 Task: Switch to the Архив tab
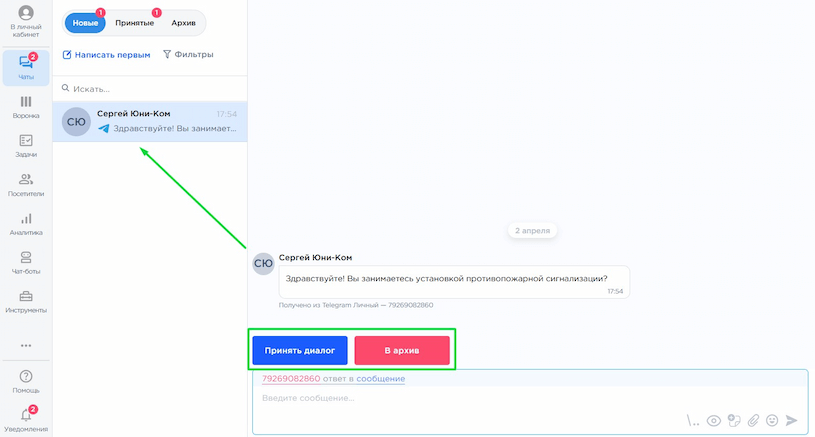pos(183,23)
